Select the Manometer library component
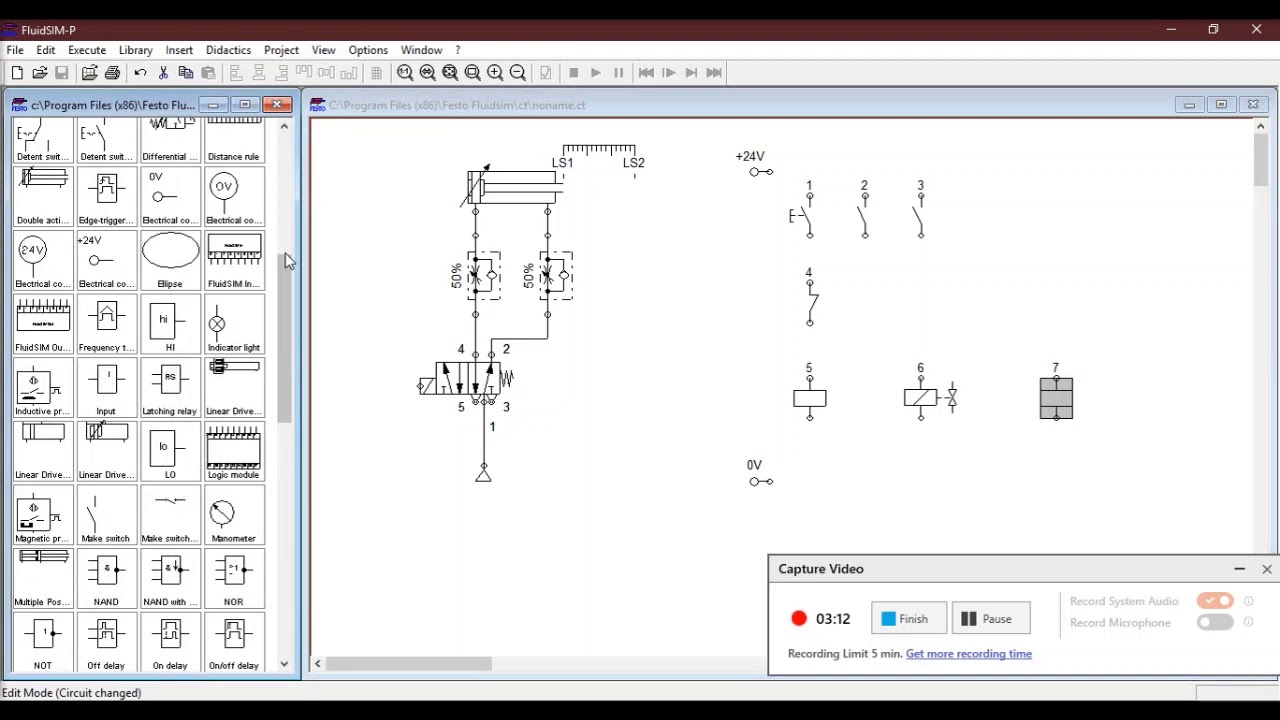The height and width of the screenshot is (720, 1280). (234, 516)
